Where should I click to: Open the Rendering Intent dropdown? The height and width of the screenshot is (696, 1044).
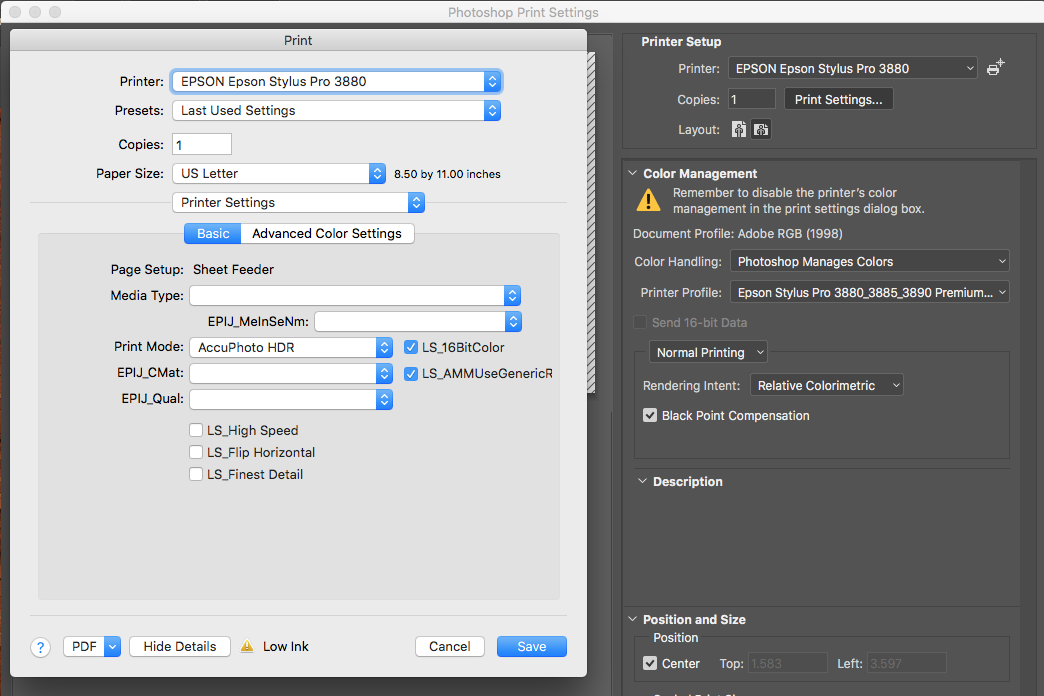click(x=826, y=385)
